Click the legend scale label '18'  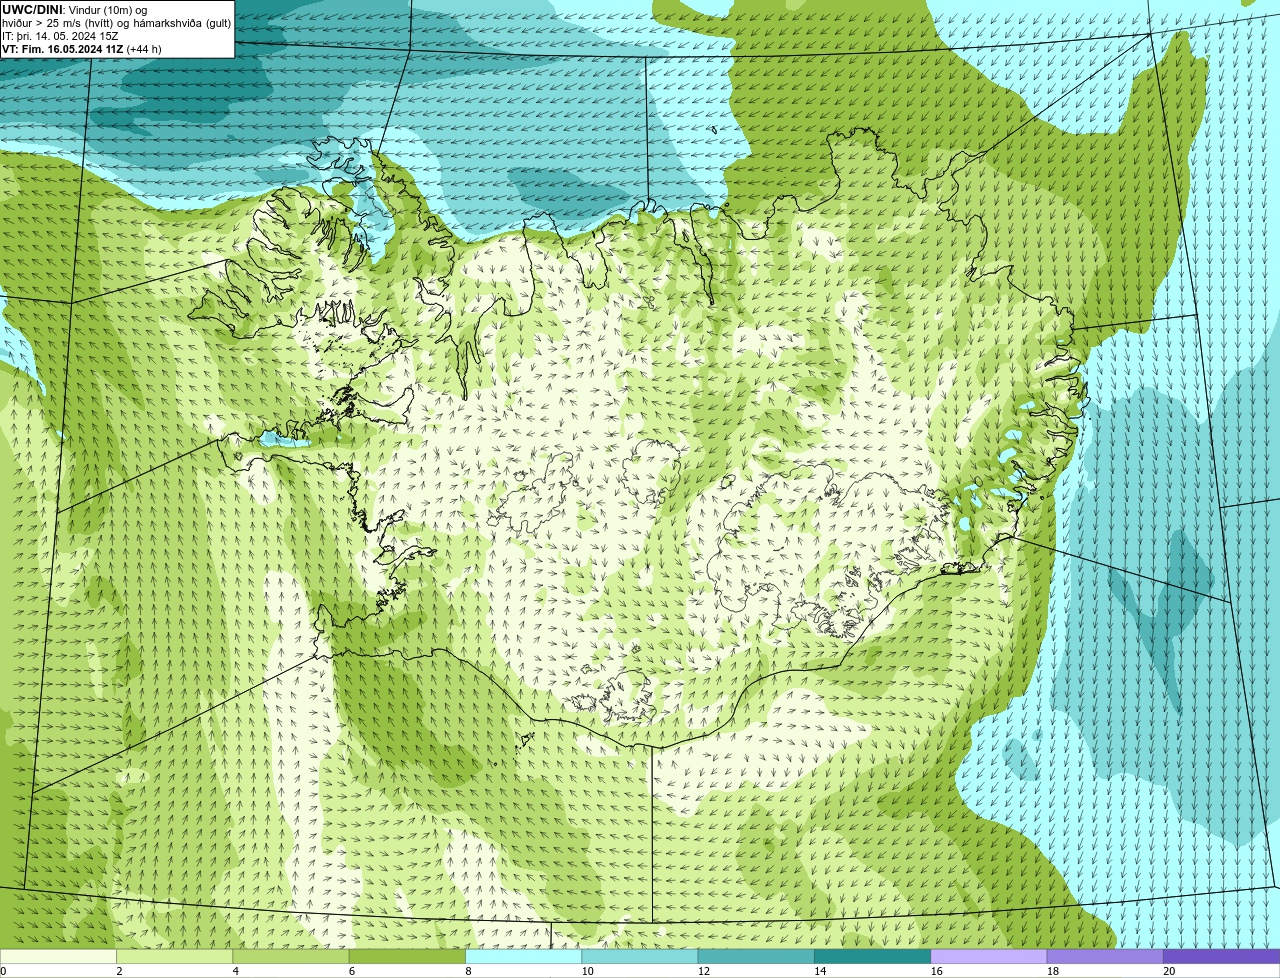1052,971
